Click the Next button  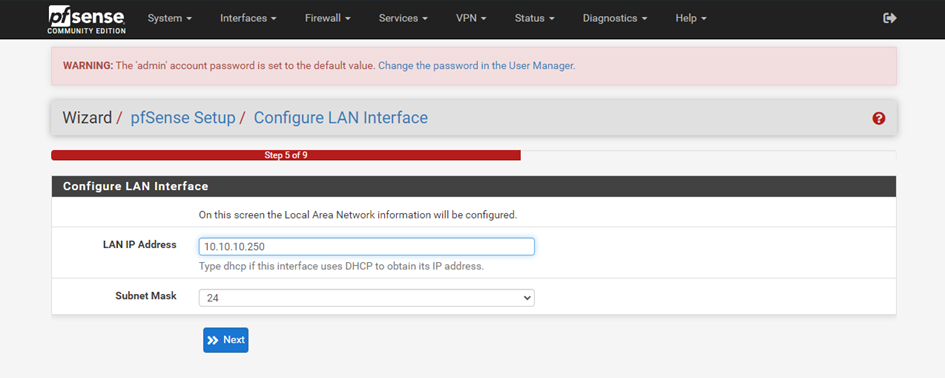[225, 340]
